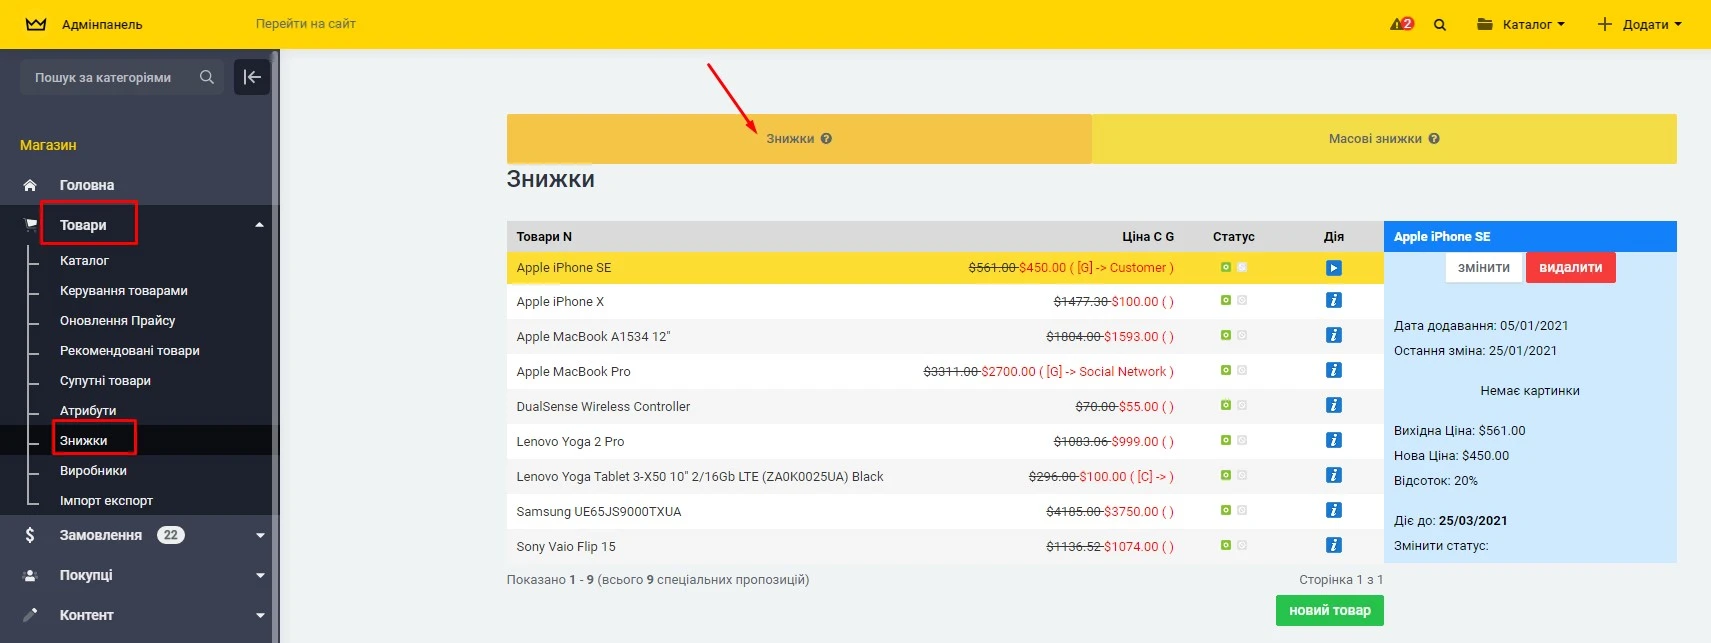The height and width of the screenshot is (643, 1711).
Task: Click the red видалити button
Action: click(1571, 267)
